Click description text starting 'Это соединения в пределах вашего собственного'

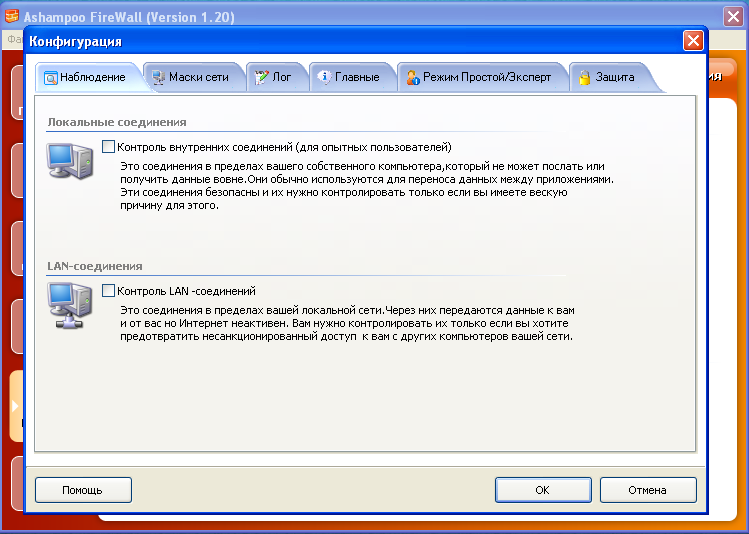(367, 186)
